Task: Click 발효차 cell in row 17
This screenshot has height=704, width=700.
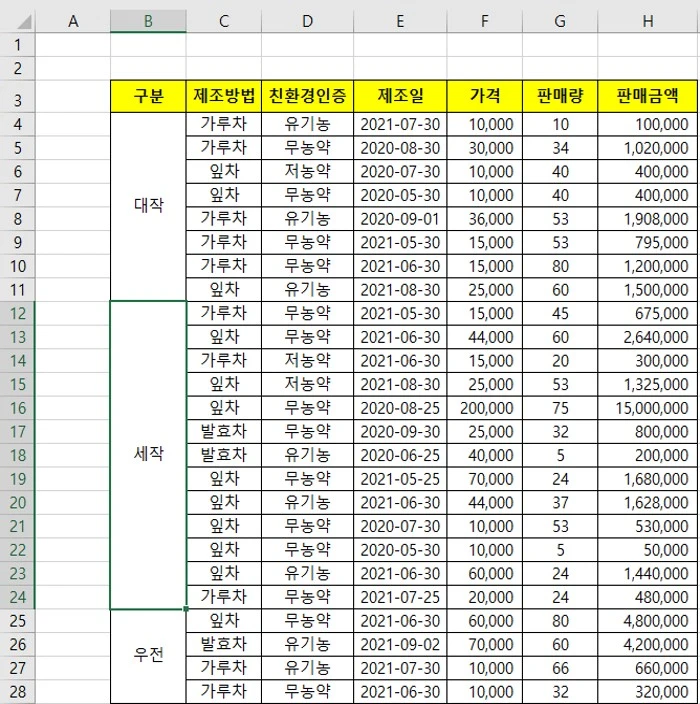Action: click(x=224, y=432)
